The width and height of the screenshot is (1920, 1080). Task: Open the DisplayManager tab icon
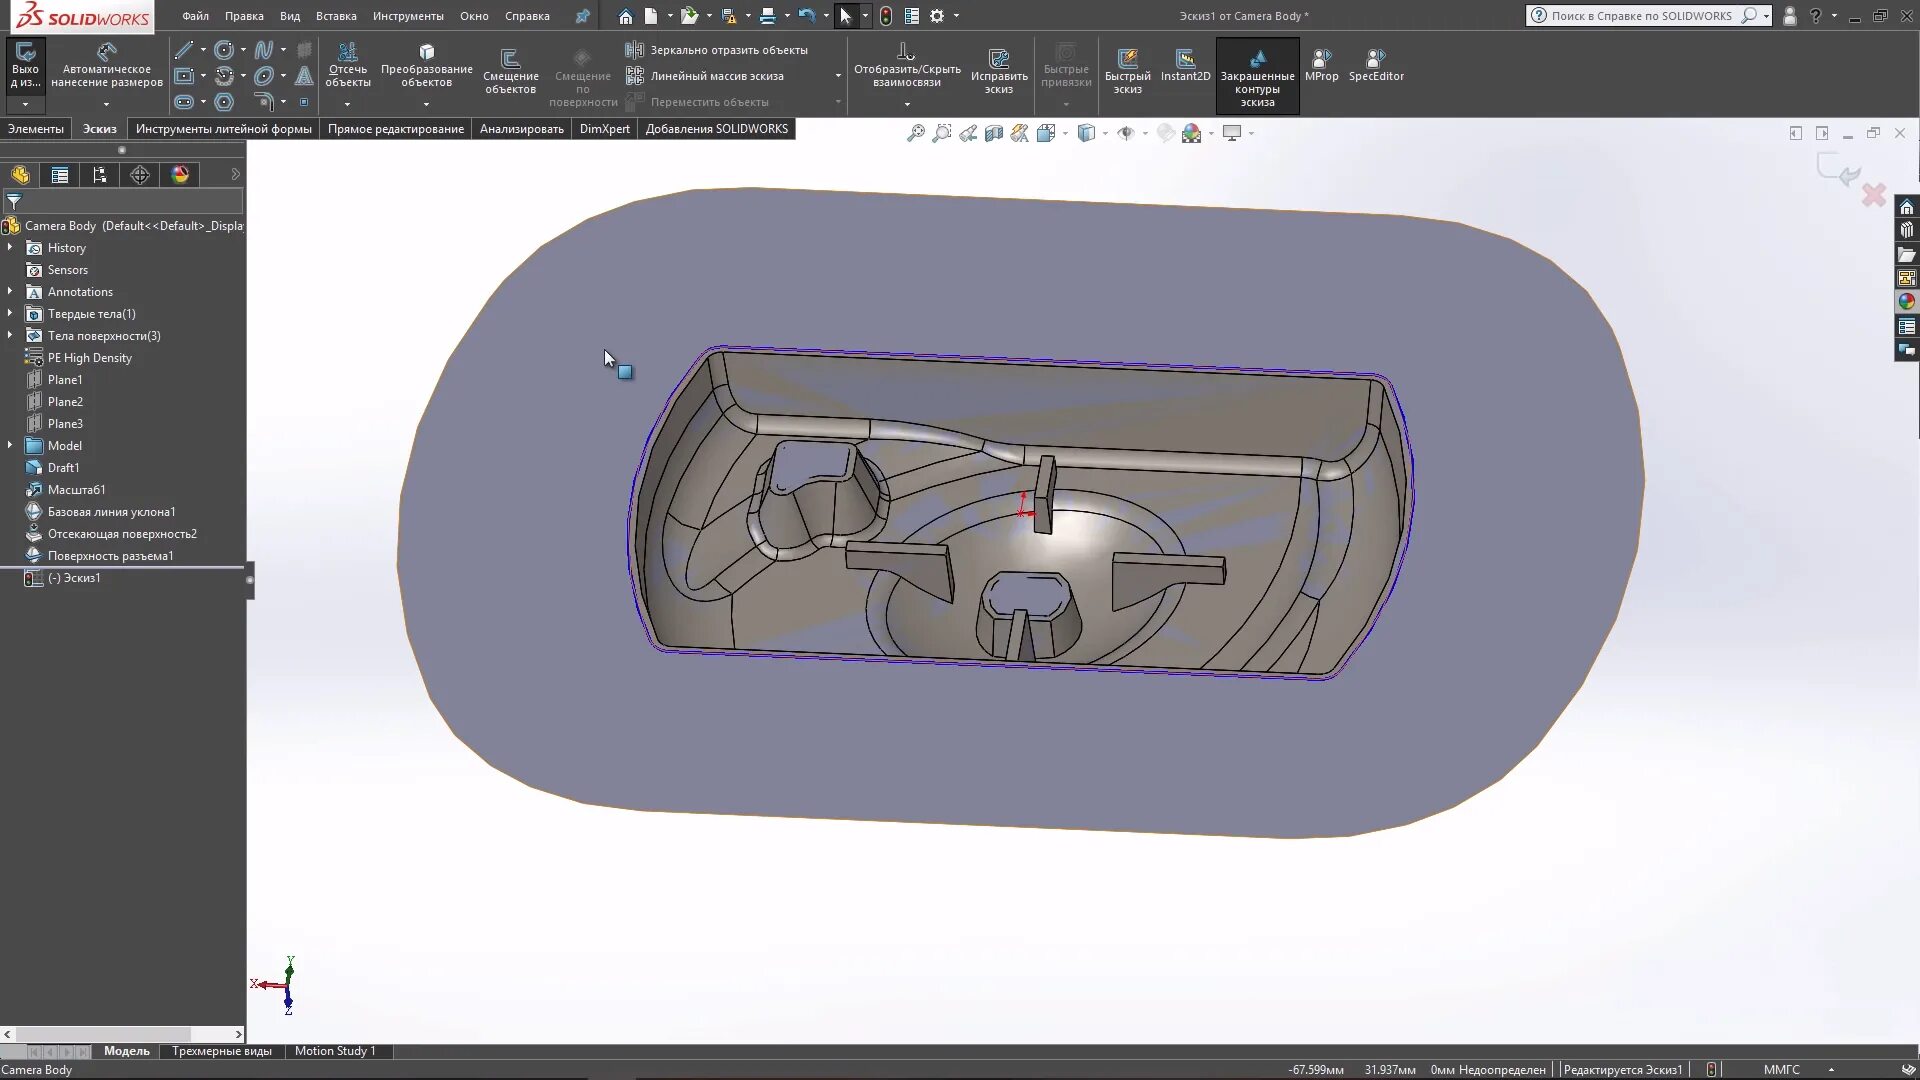coord(179,174)
